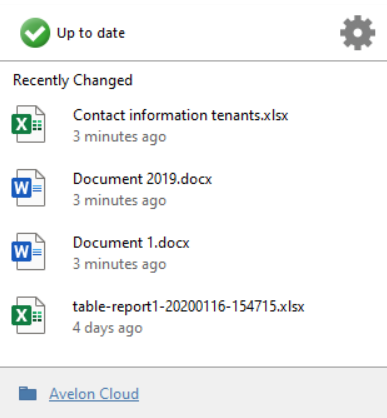Click the Word icon beside Document 2019.docx
387x418 pixels.
pyautogui.click(x=28, y=188)
